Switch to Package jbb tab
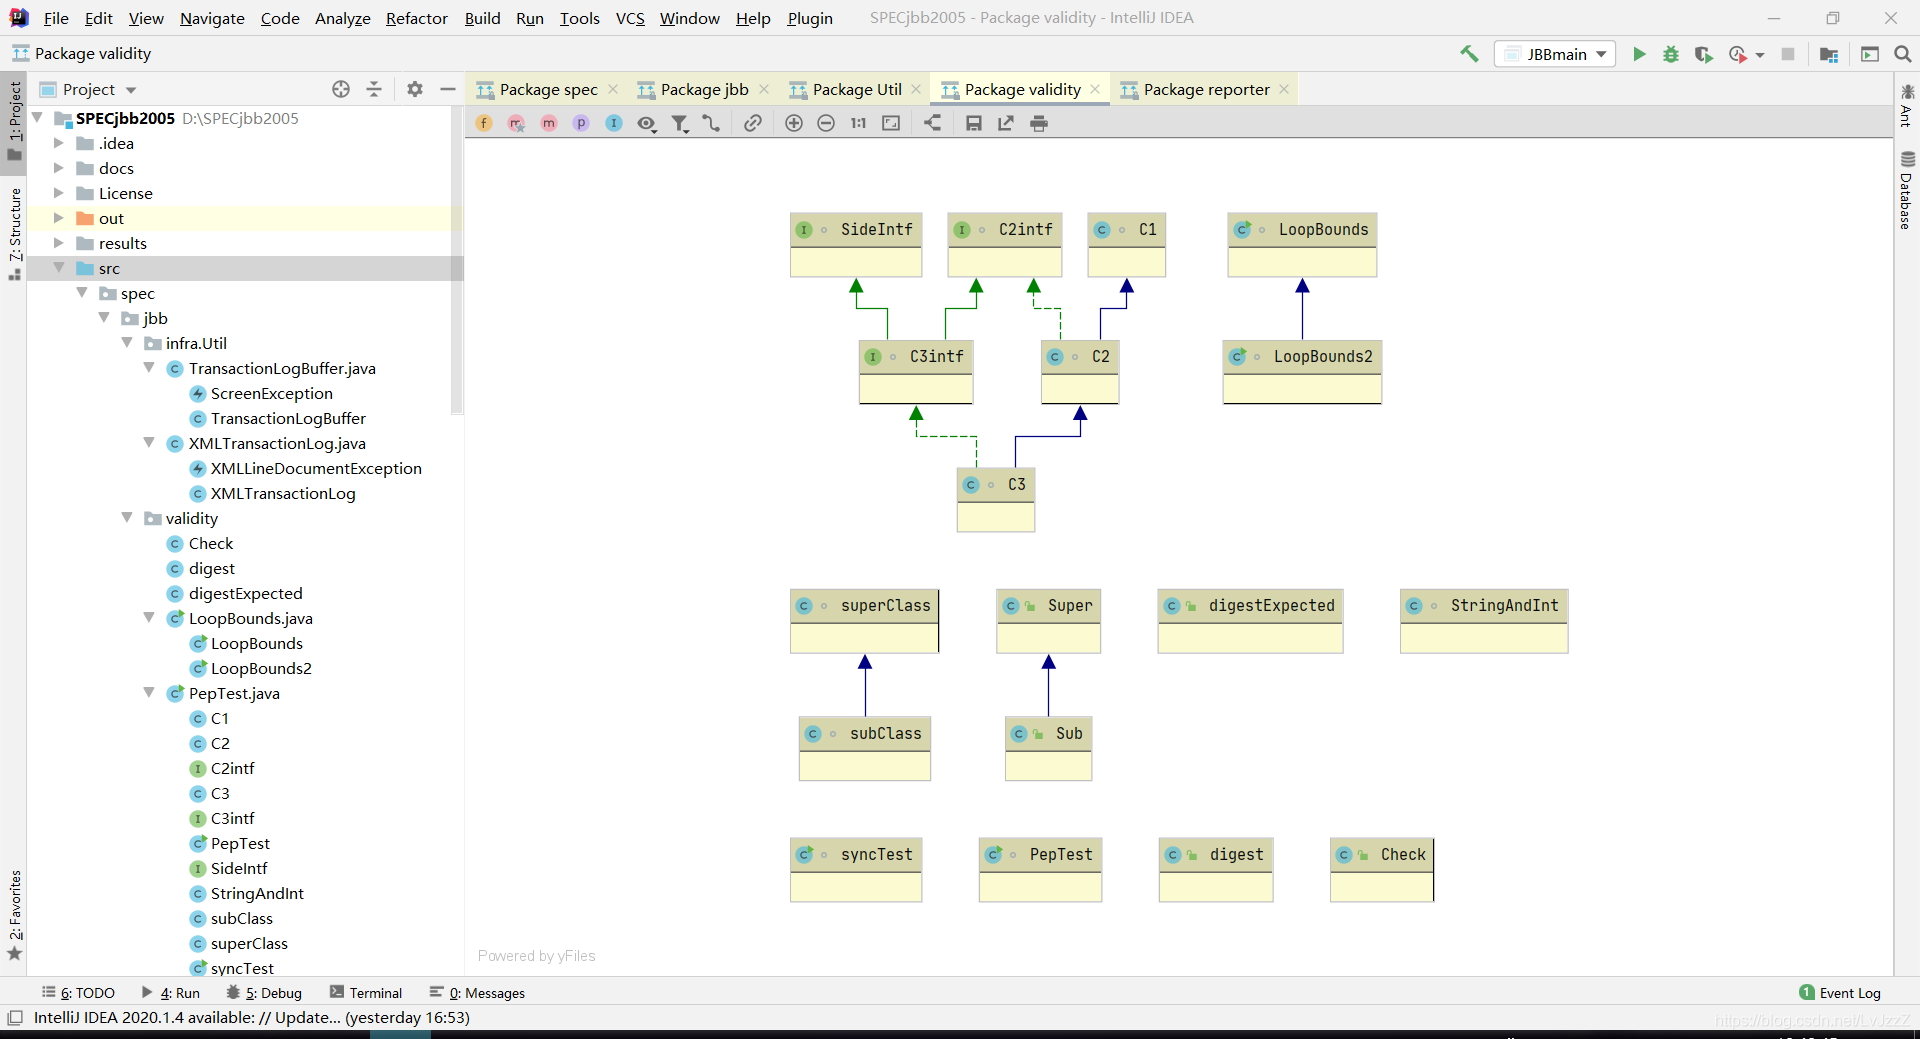Image resolution: width=1920 pixels, height=1039 pixels. pyautogui.click(x=704, y=89)
